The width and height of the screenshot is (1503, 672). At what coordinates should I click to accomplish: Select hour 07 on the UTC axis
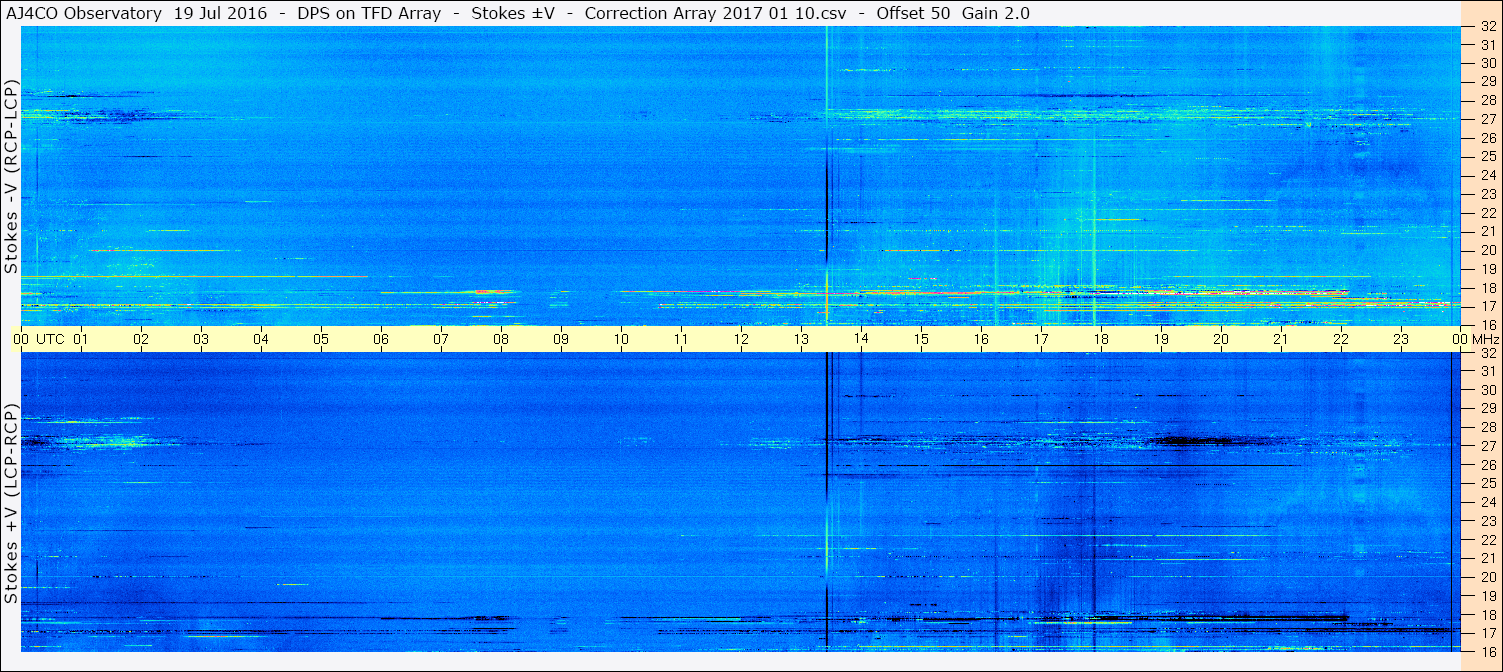coord(441,339)
